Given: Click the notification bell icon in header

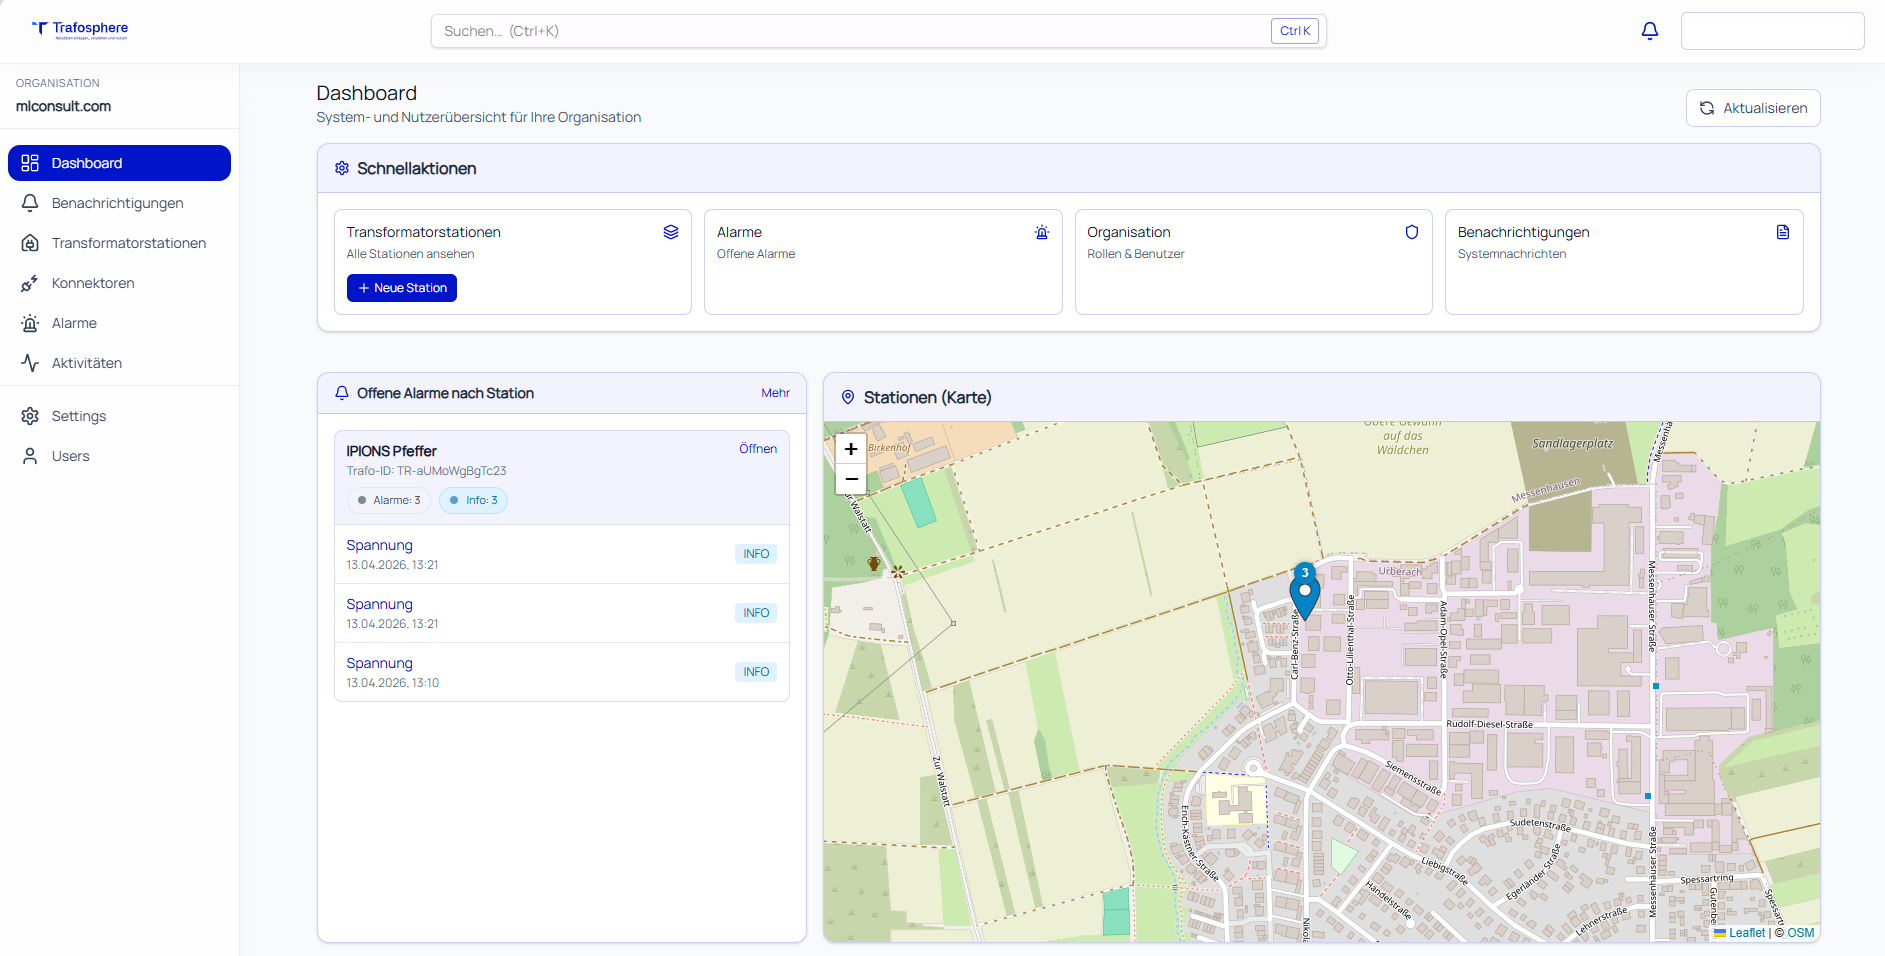Looking at the screenshot, I should [1650, 31].
